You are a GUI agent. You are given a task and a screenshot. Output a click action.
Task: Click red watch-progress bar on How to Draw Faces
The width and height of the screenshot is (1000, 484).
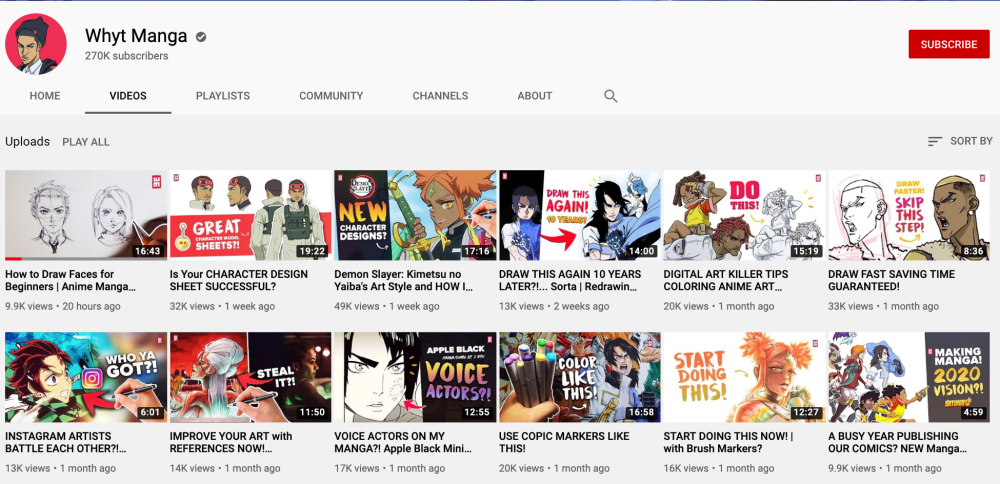pyautogui.click(x=13, y=259)
